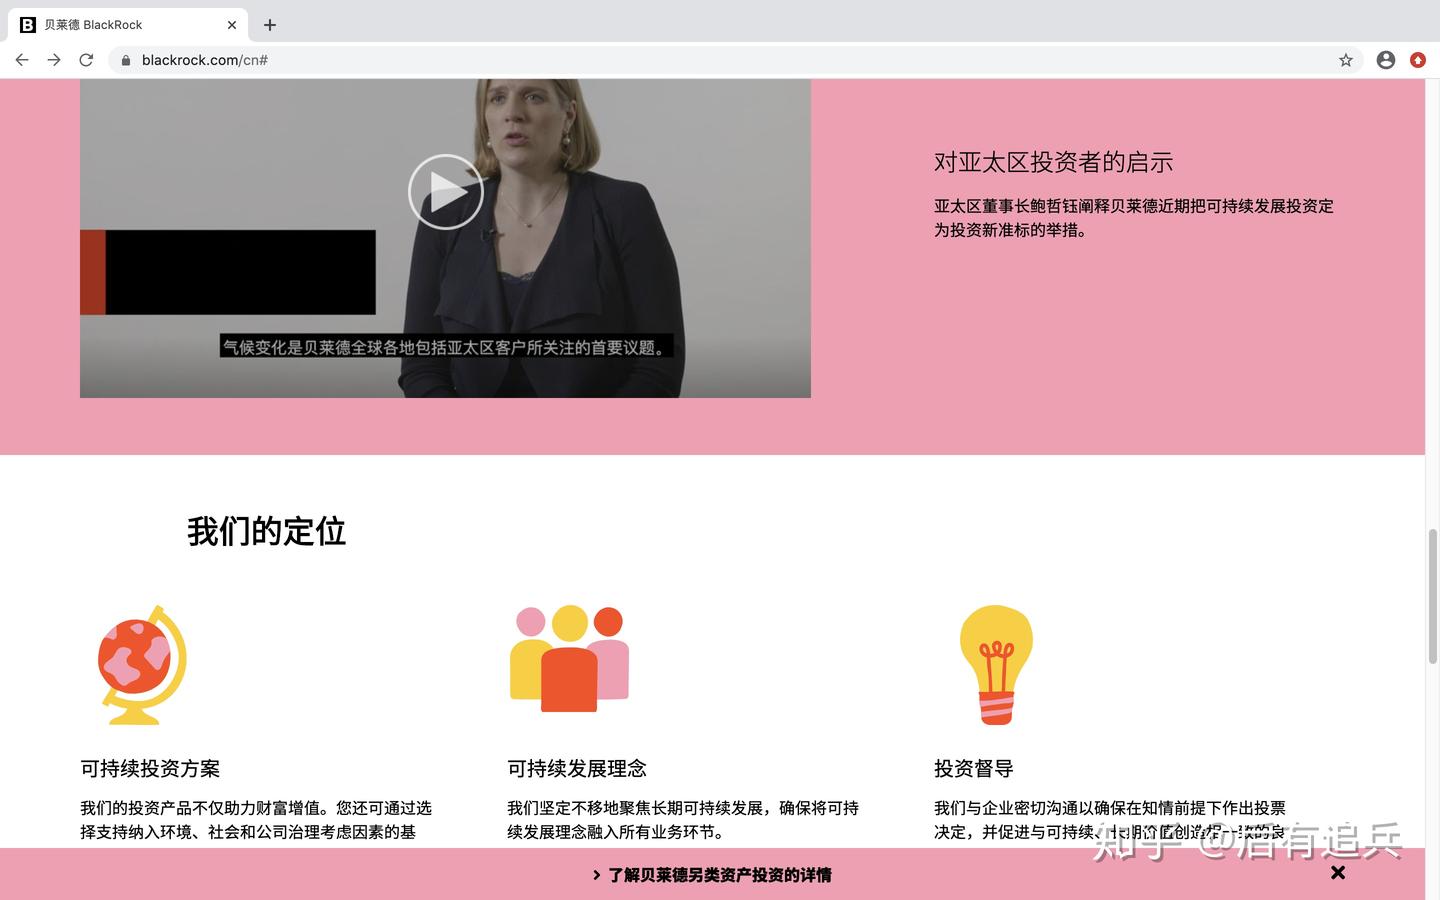Navigate forward with the browser forward arrow
1440x900 pixels.
pos(54,60)
